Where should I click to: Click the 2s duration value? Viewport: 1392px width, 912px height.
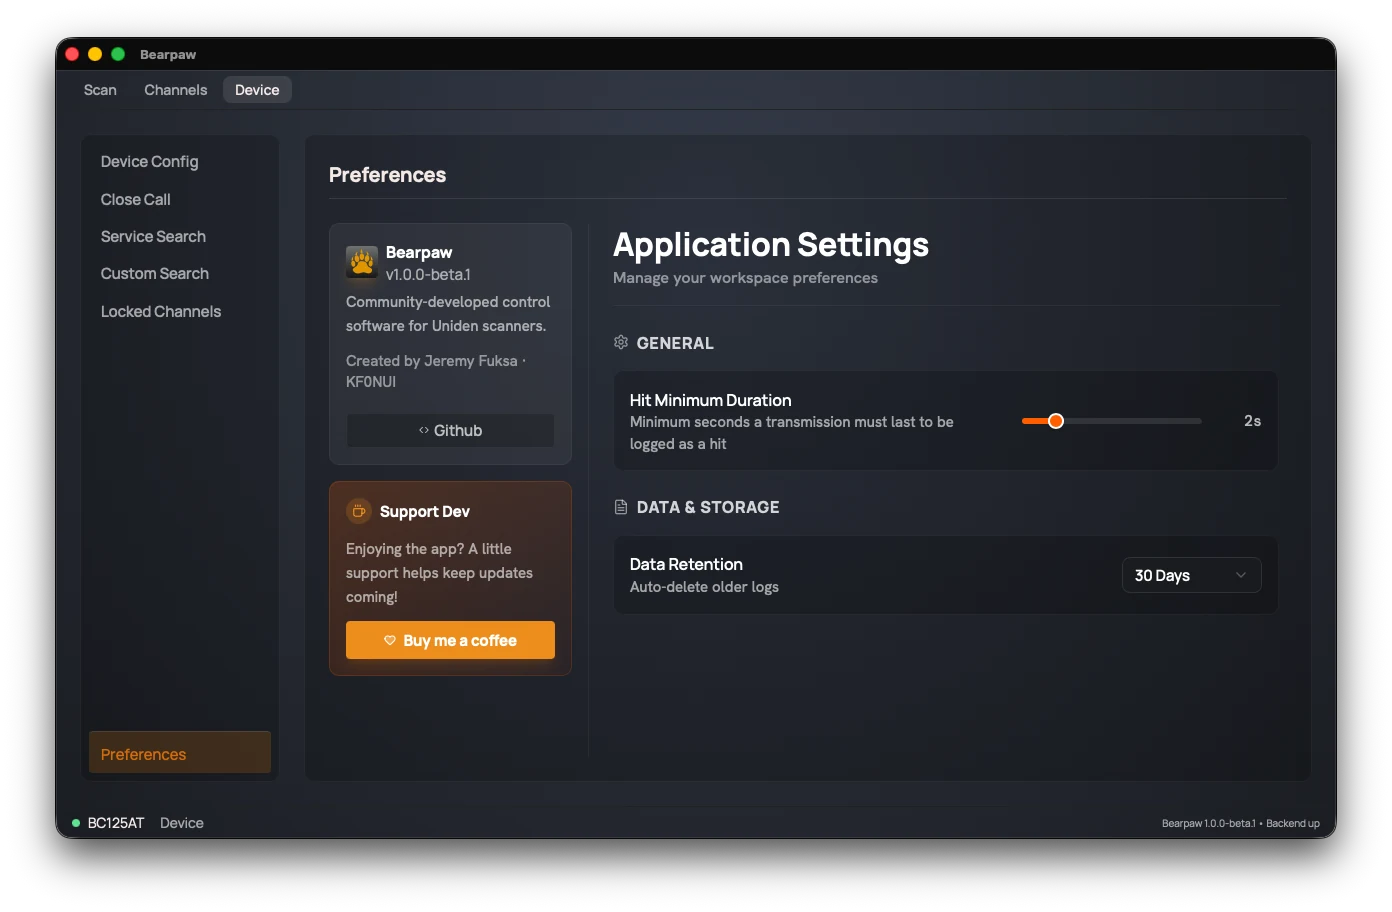pos(1252,421)
